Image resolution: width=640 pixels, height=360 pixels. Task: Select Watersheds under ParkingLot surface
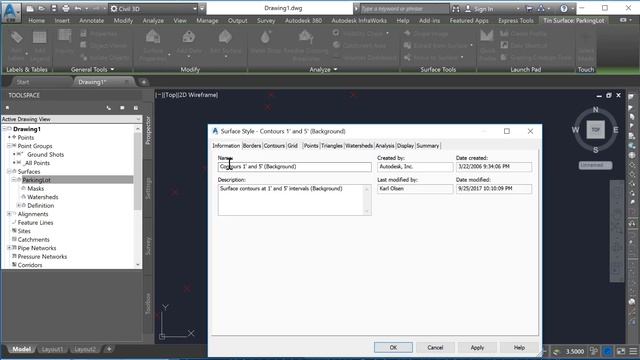click(42, 197)
